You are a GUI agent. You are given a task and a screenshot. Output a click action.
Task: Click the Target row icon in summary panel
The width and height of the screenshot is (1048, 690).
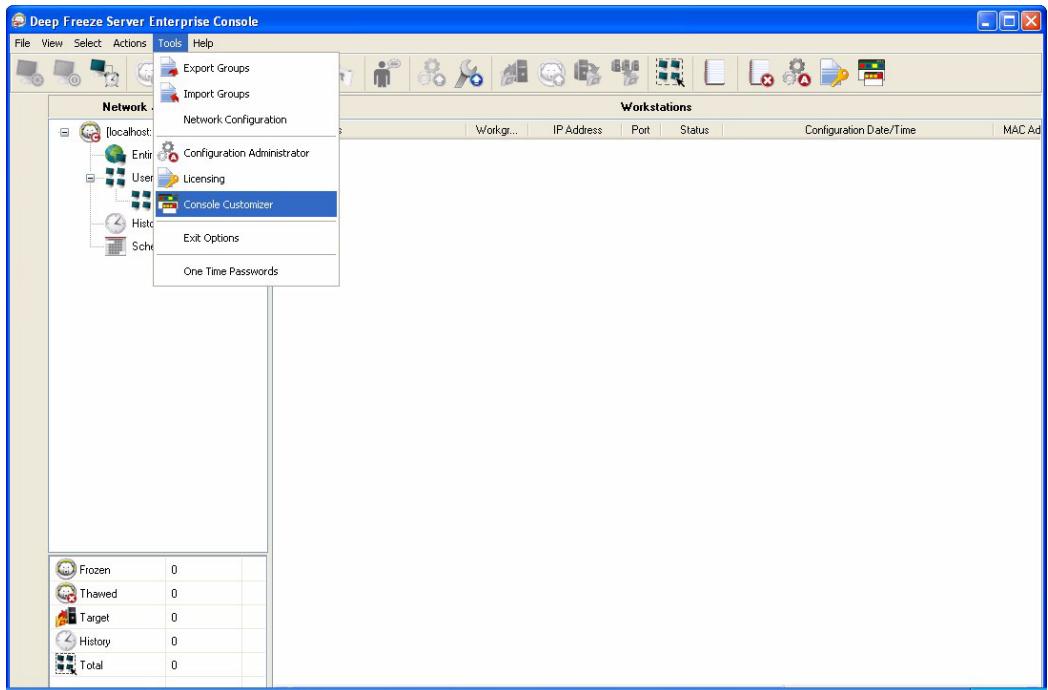point(66,617)
